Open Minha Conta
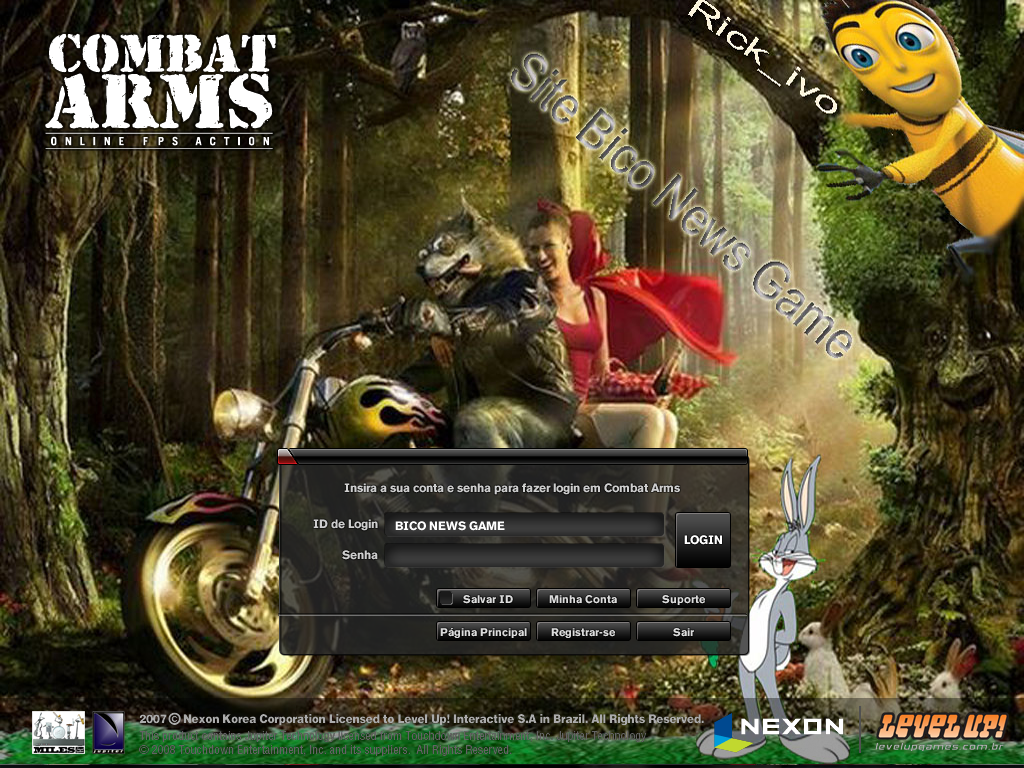 tap(583, 598)
